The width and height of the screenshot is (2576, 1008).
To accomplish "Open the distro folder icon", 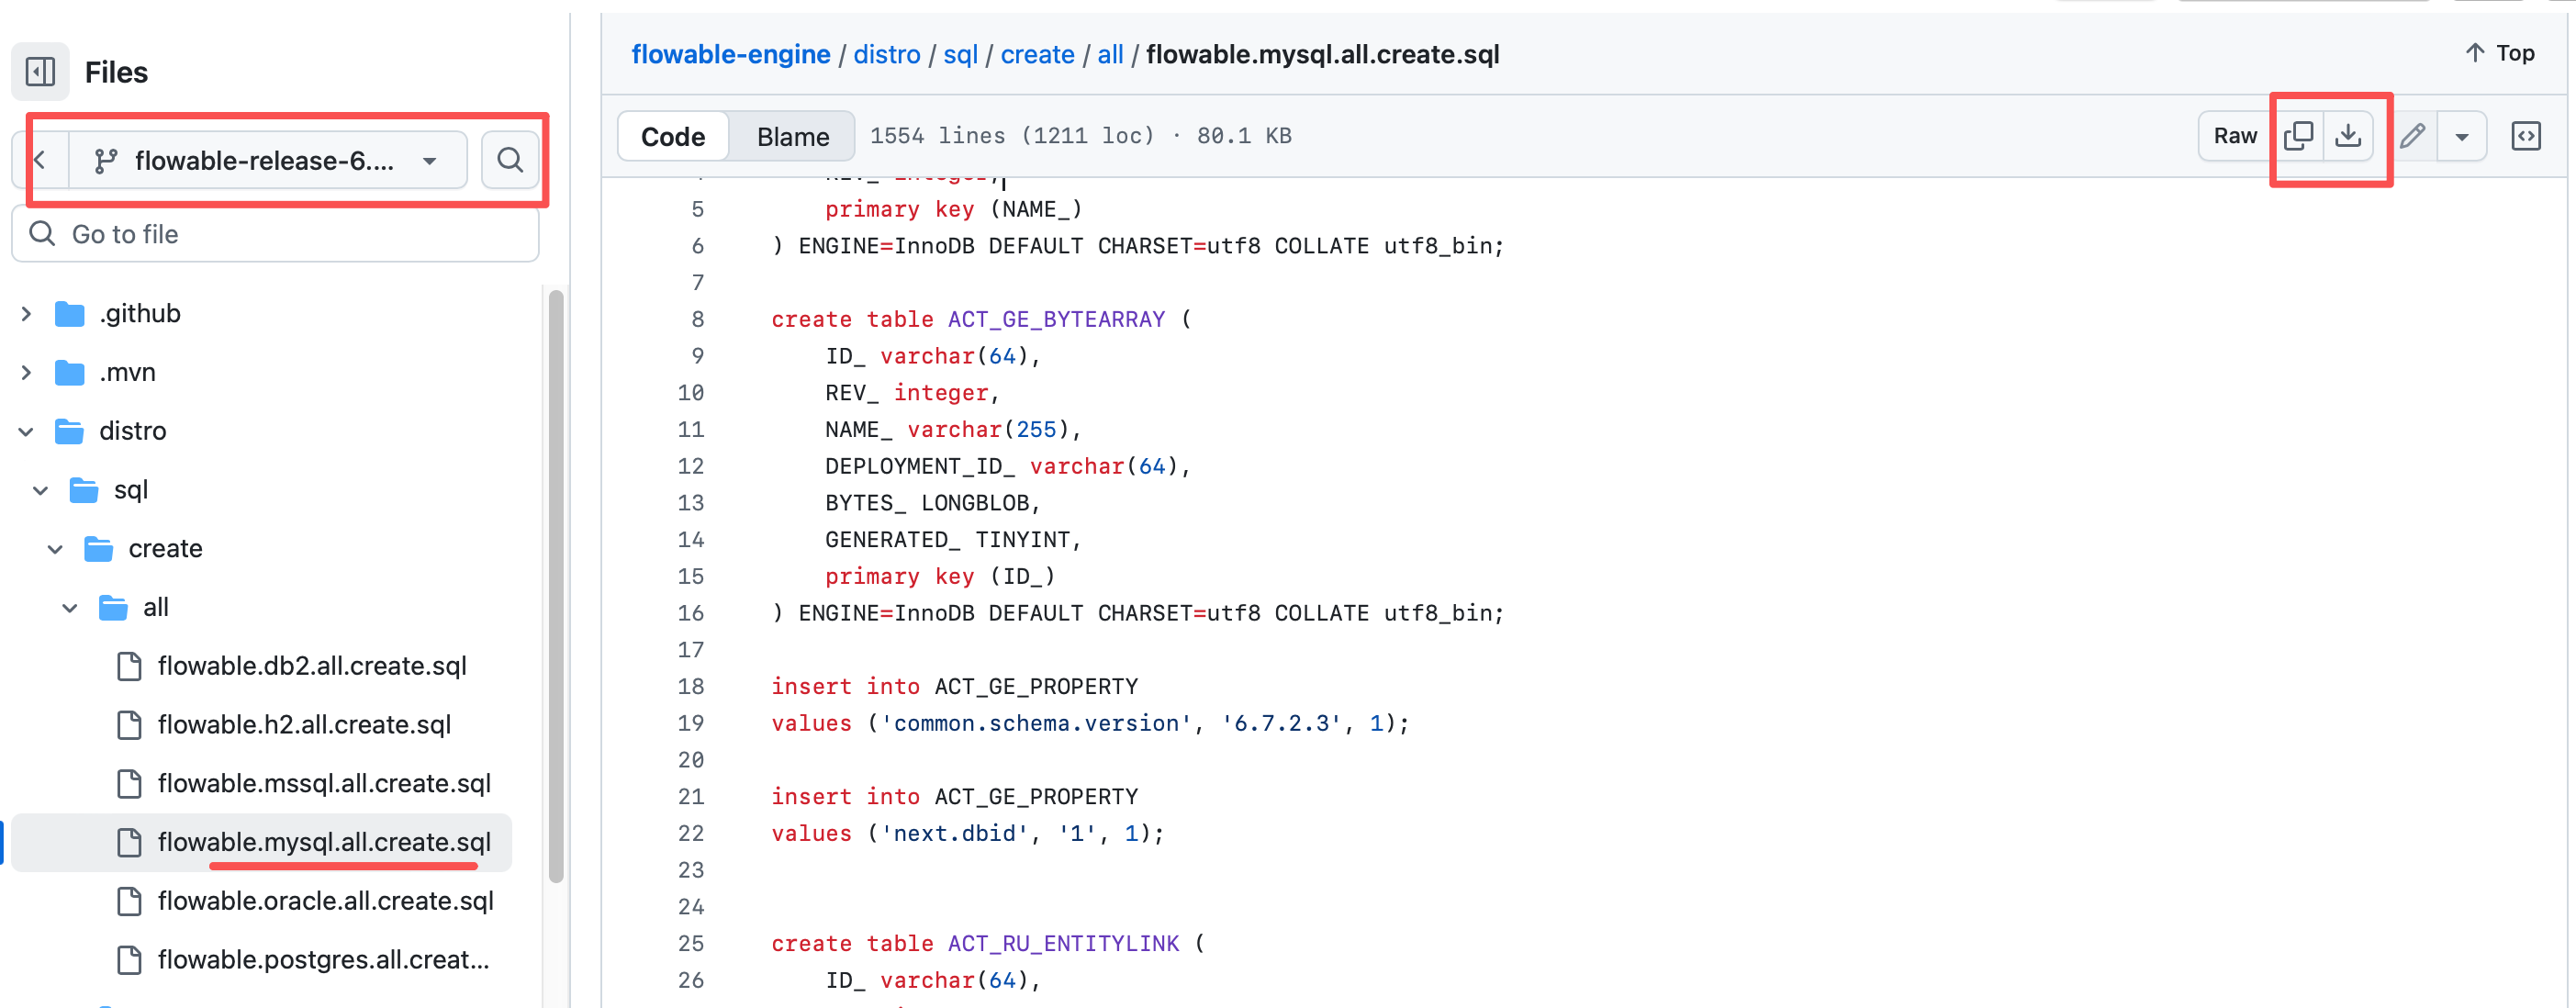I will (x=69, y=431).
